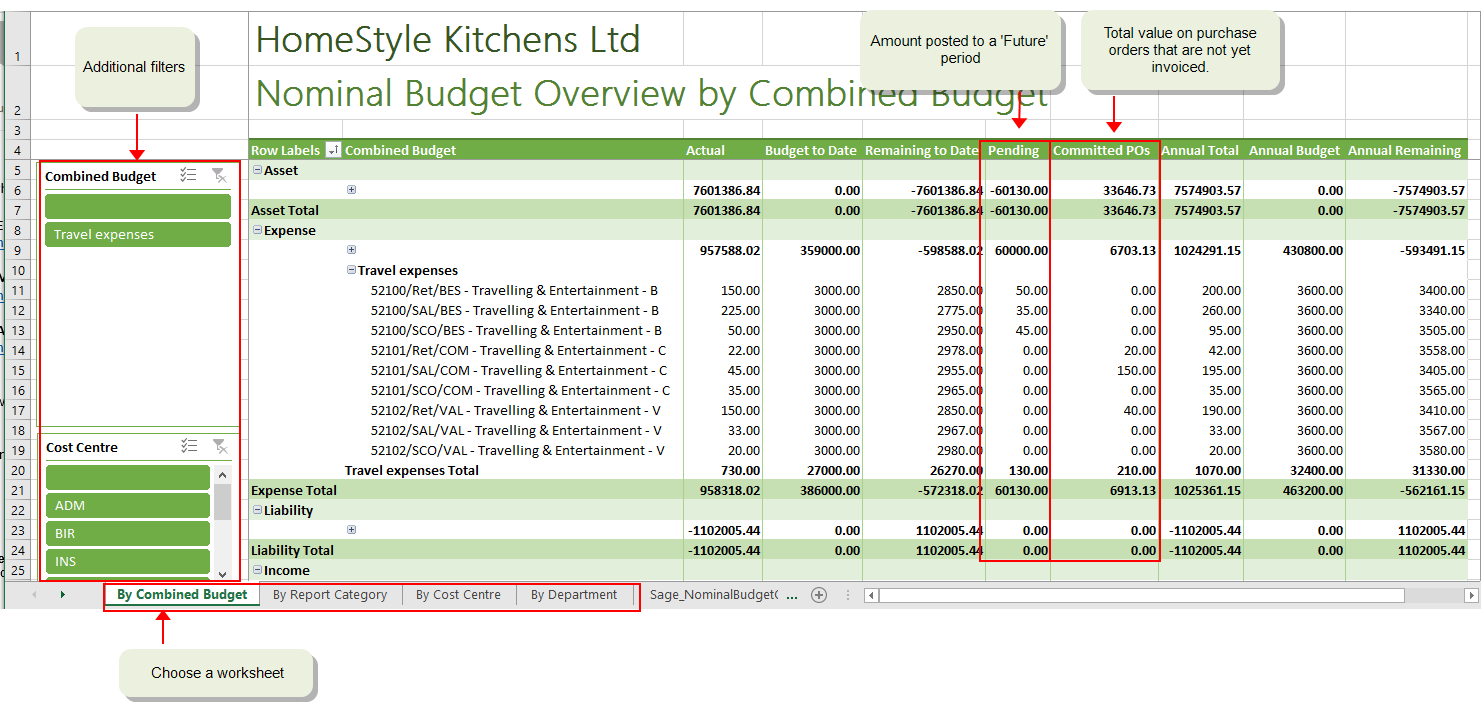Collapse the Asset group
Screen dimensions: 1481x712
tap(257, 170)
